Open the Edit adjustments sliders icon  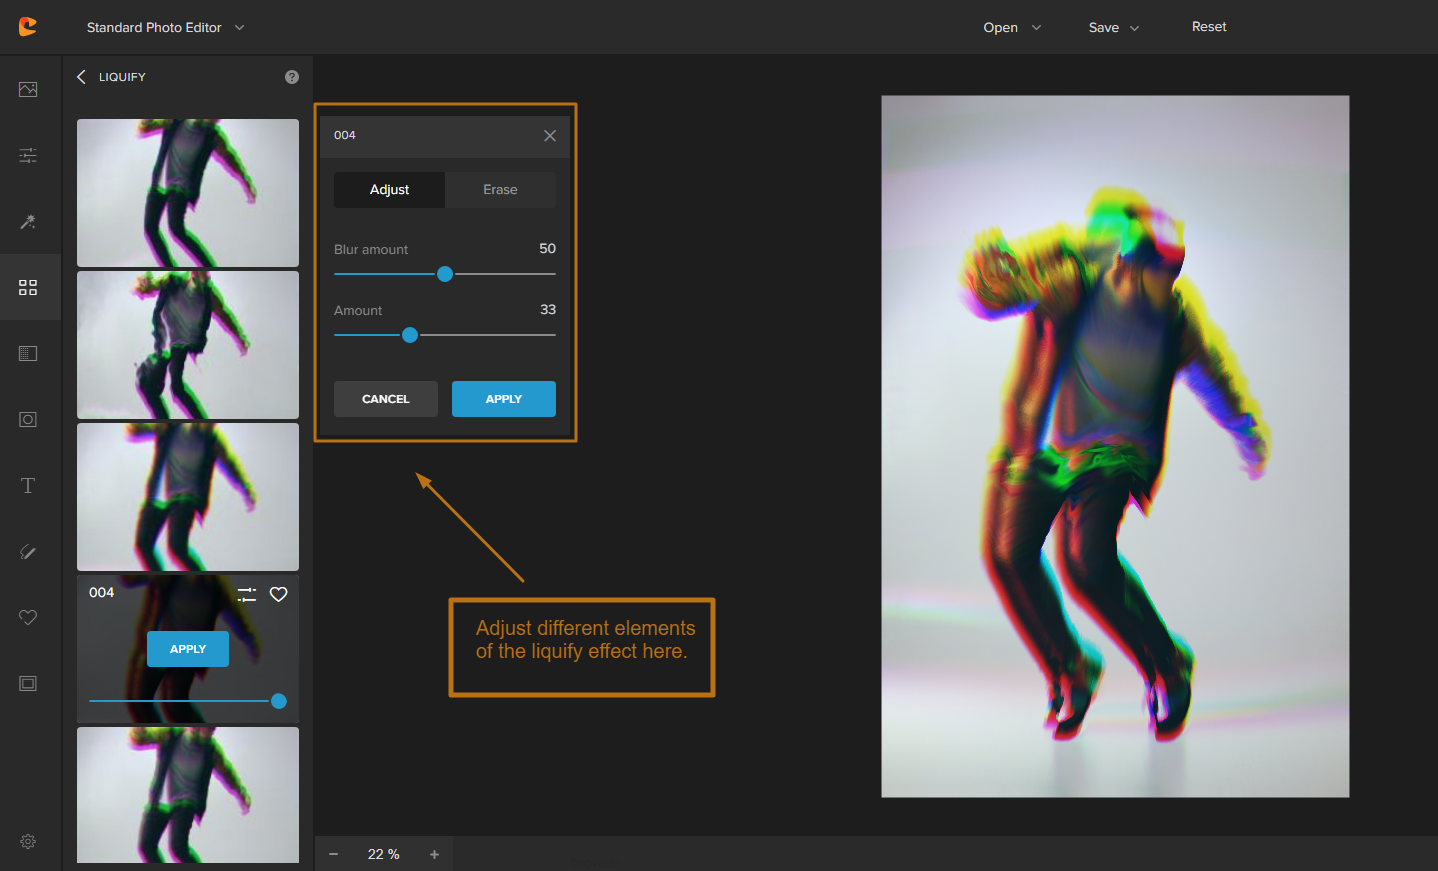coord(28,155)
